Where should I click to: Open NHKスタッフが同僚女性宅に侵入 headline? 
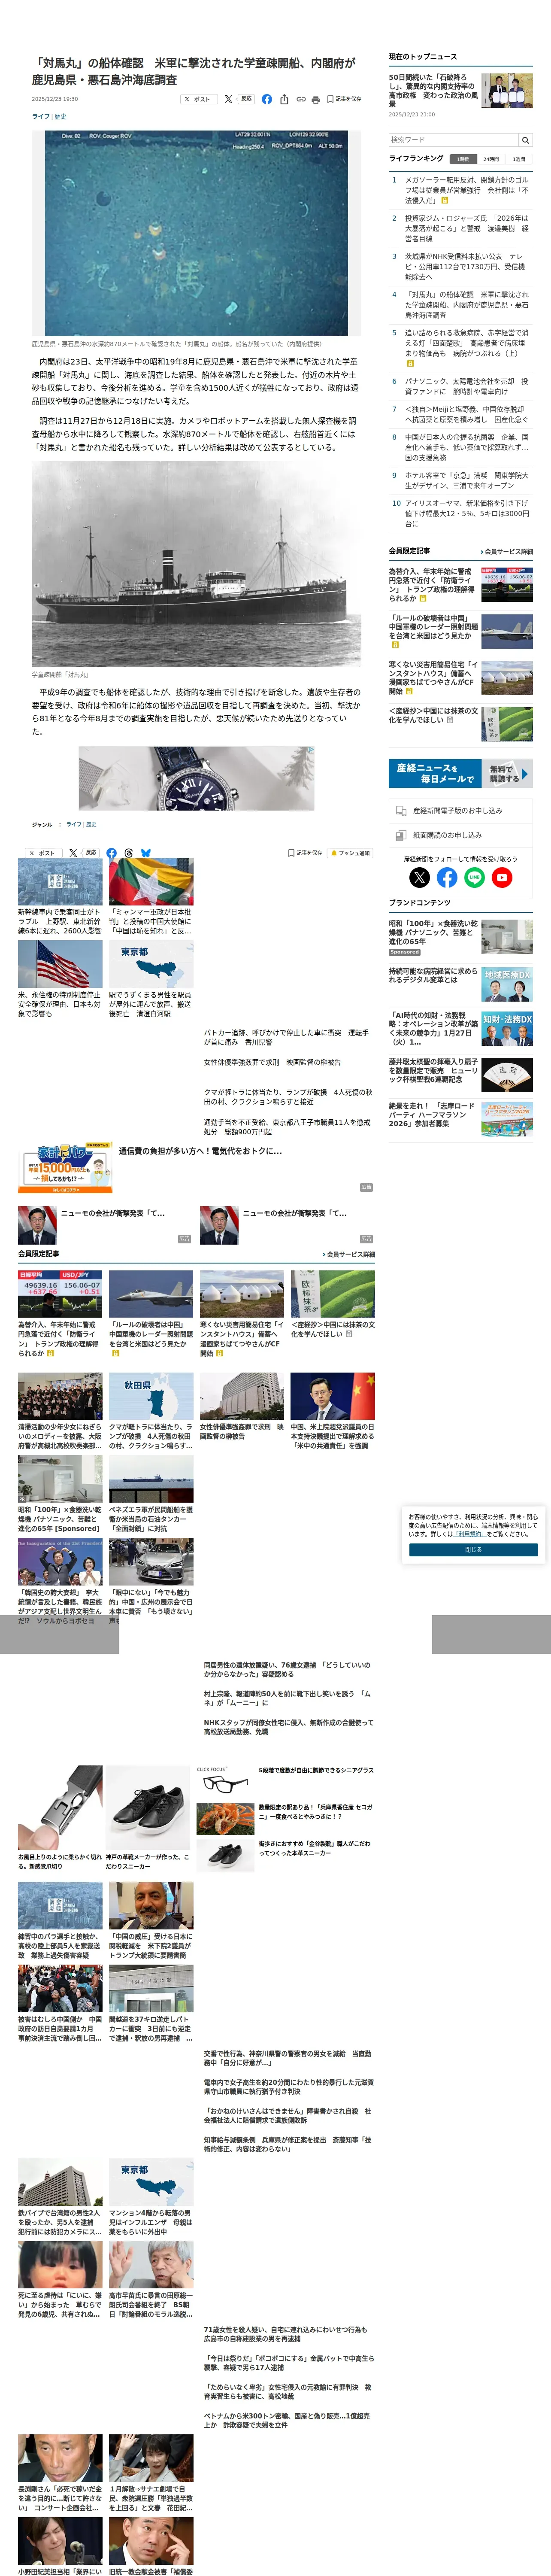coord(288,1727)
